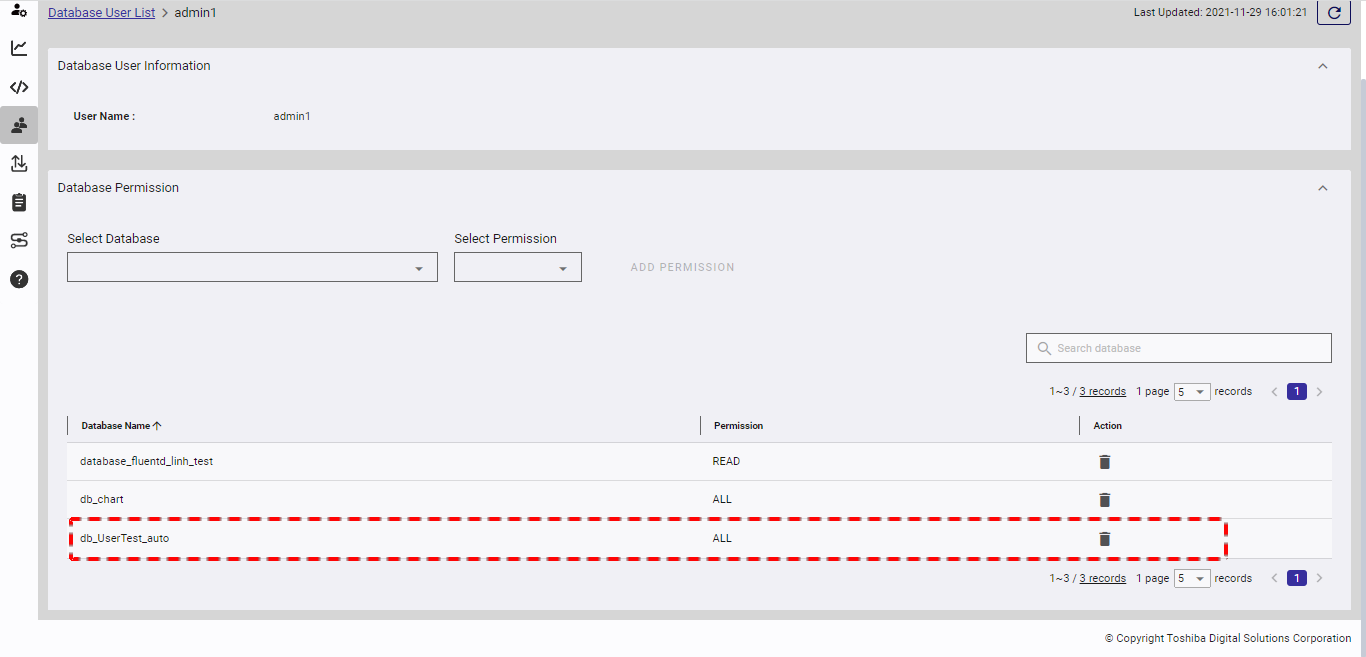Click ALL permission of db_UserTest_auto
The image size is (1366, 657).
pos(722,538)
